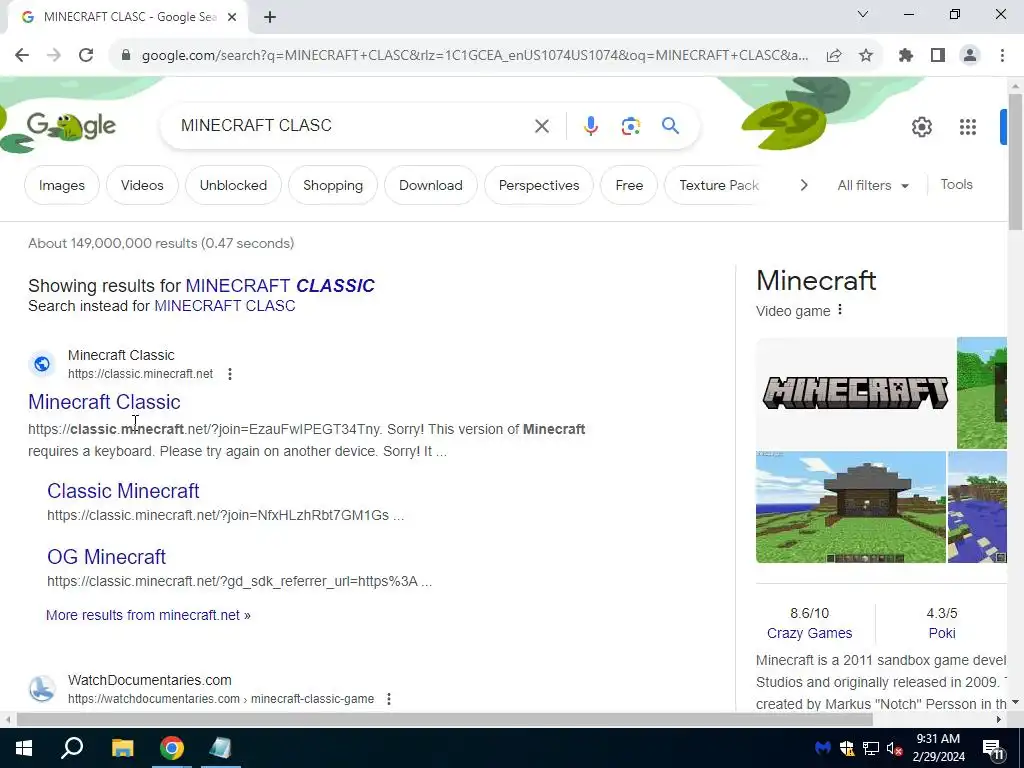Open Google quick settings gear

pos(921,127)
